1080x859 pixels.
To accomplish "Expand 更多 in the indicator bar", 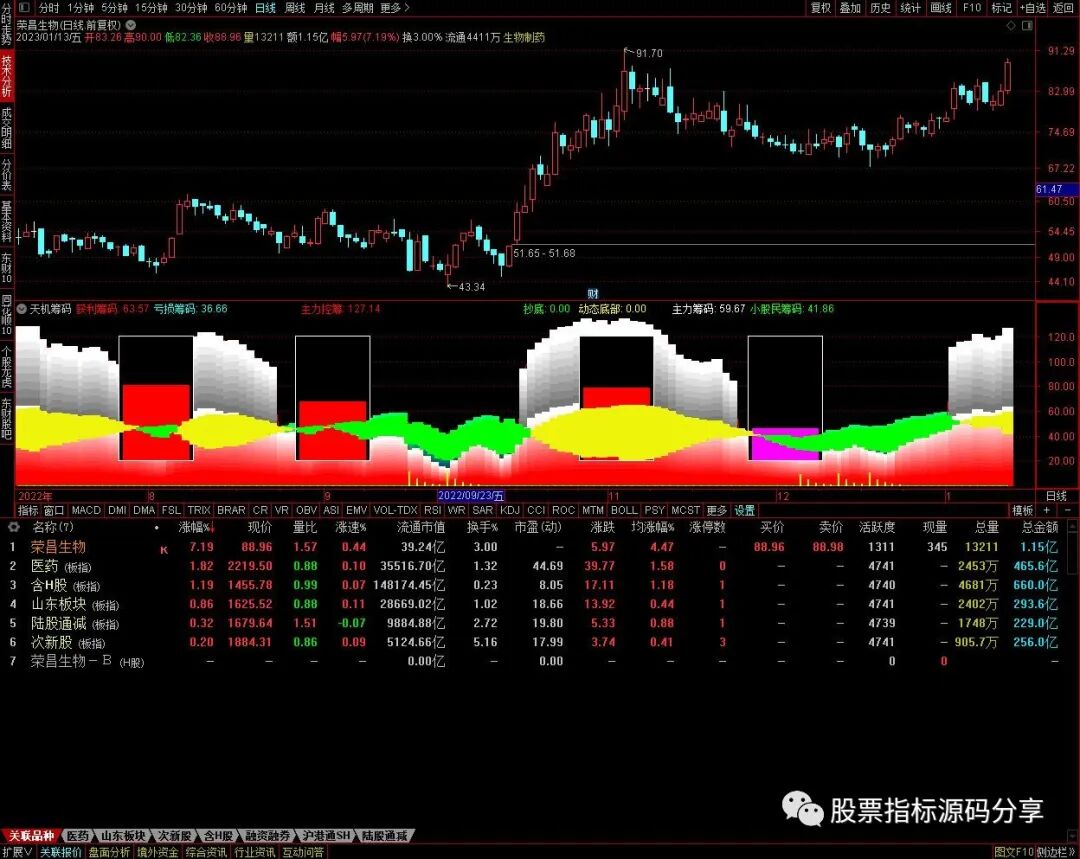I will [716, 510].
